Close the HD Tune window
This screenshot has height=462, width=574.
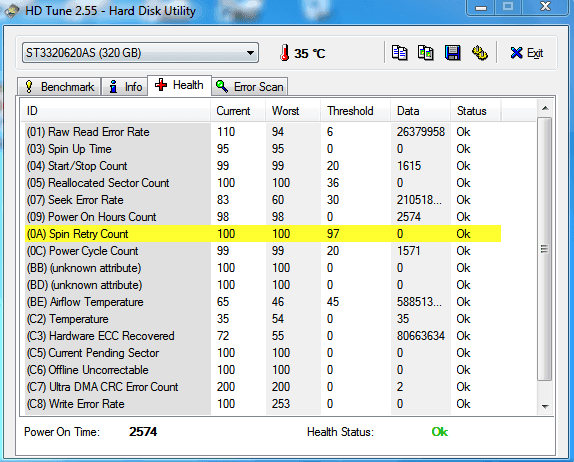(545, 7)
